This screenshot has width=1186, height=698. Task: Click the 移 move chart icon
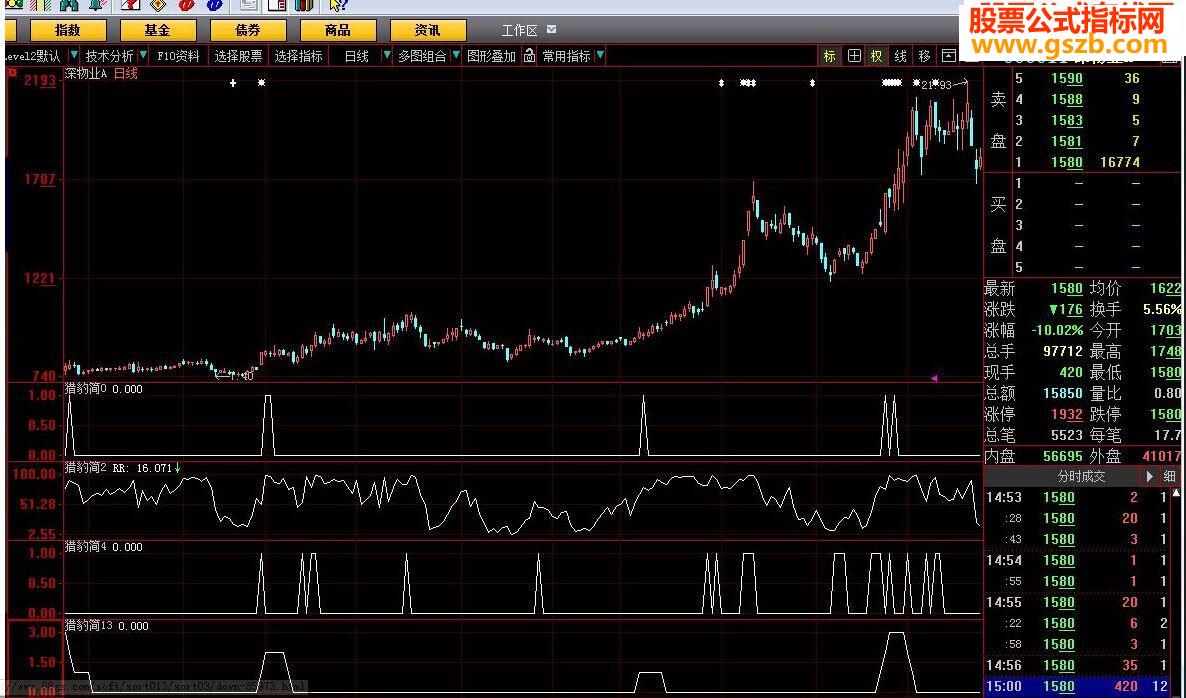point(924,56)
